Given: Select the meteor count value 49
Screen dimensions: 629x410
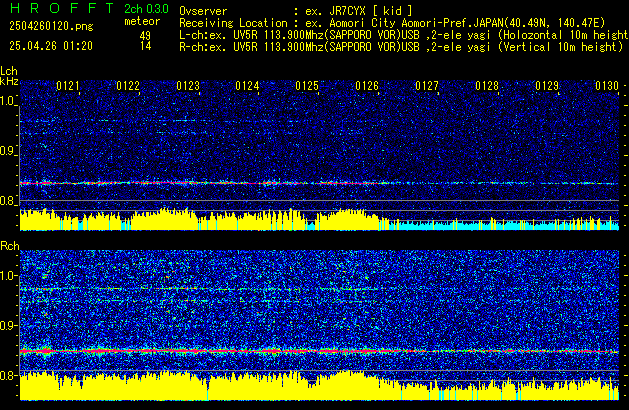Looking at the screenshot, I should point(145,36).
